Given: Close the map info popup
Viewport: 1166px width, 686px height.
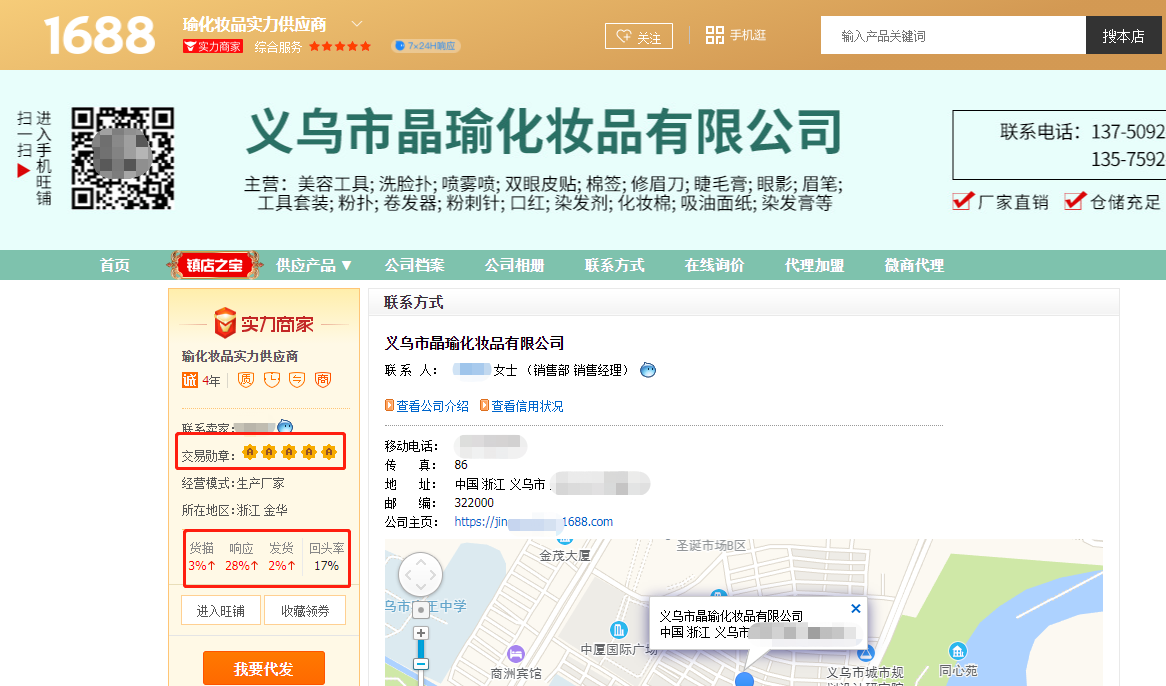Looking at the screenshot, I should (x=856, y=608).
